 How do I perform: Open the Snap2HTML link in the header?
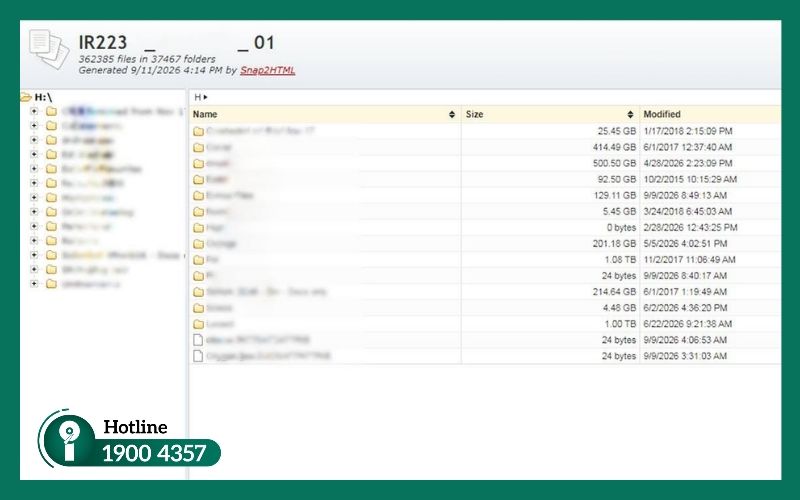(x=267, y=70)
